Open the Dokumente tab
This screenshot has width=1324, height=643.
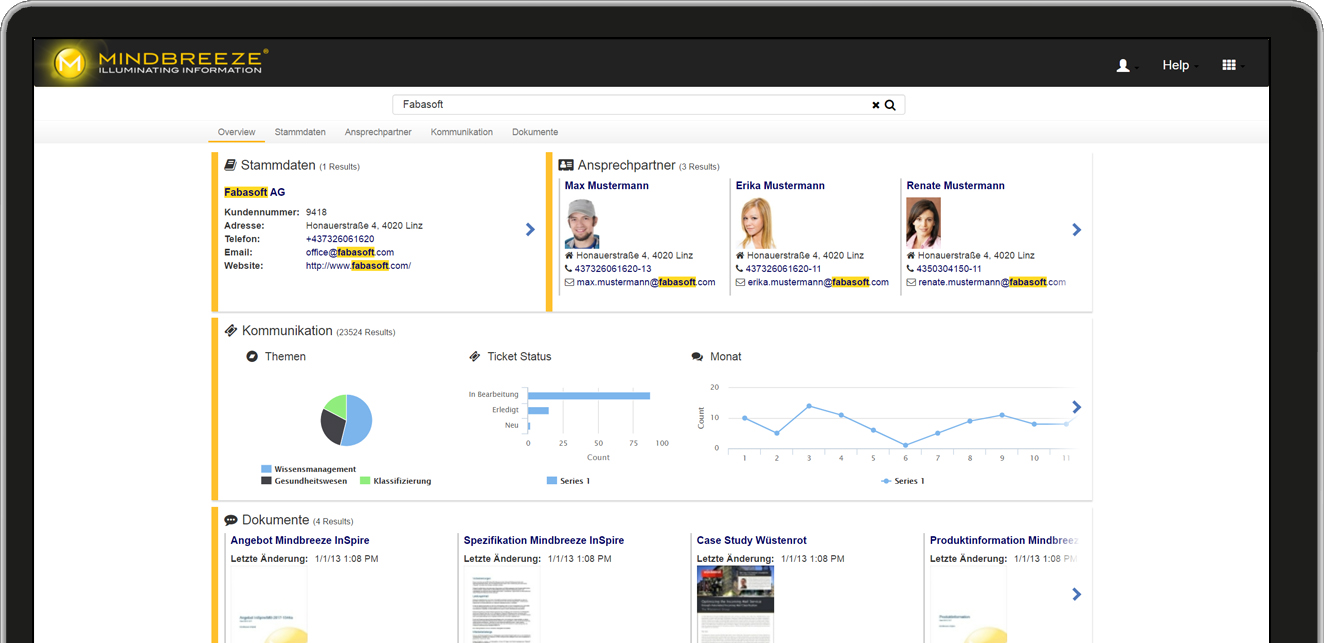point(535,132)
